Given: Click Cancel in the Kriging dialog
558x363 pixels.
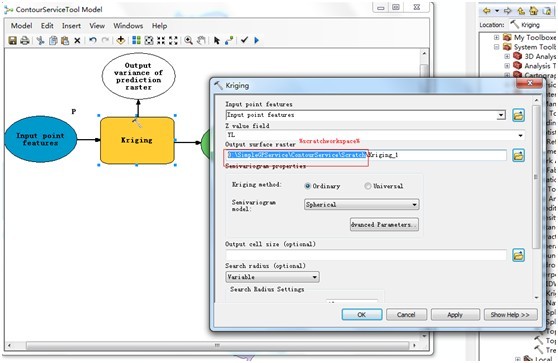Looking at the screenshot, I should 406,315.
